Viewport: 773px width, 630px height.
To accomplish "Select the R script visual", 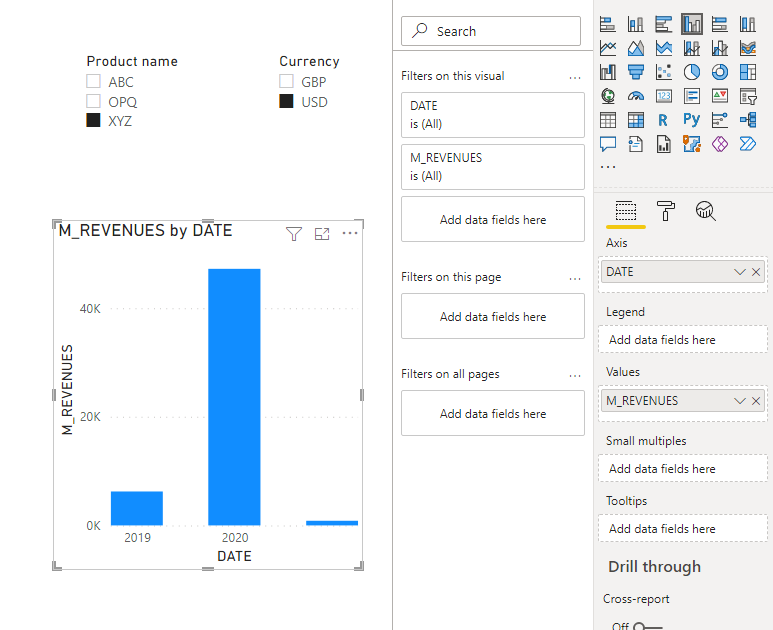I will [x=663, y=120].
